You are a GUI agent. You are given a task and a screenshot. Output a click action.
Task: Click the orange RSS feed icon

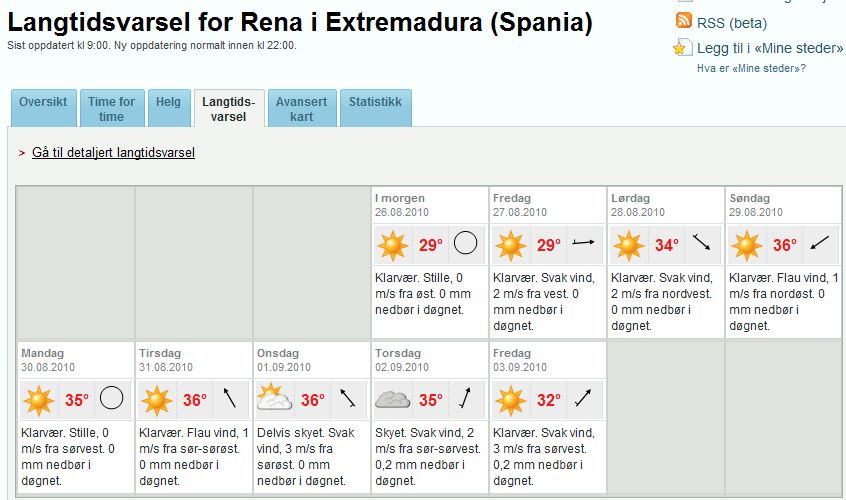[x=684, y=20]
